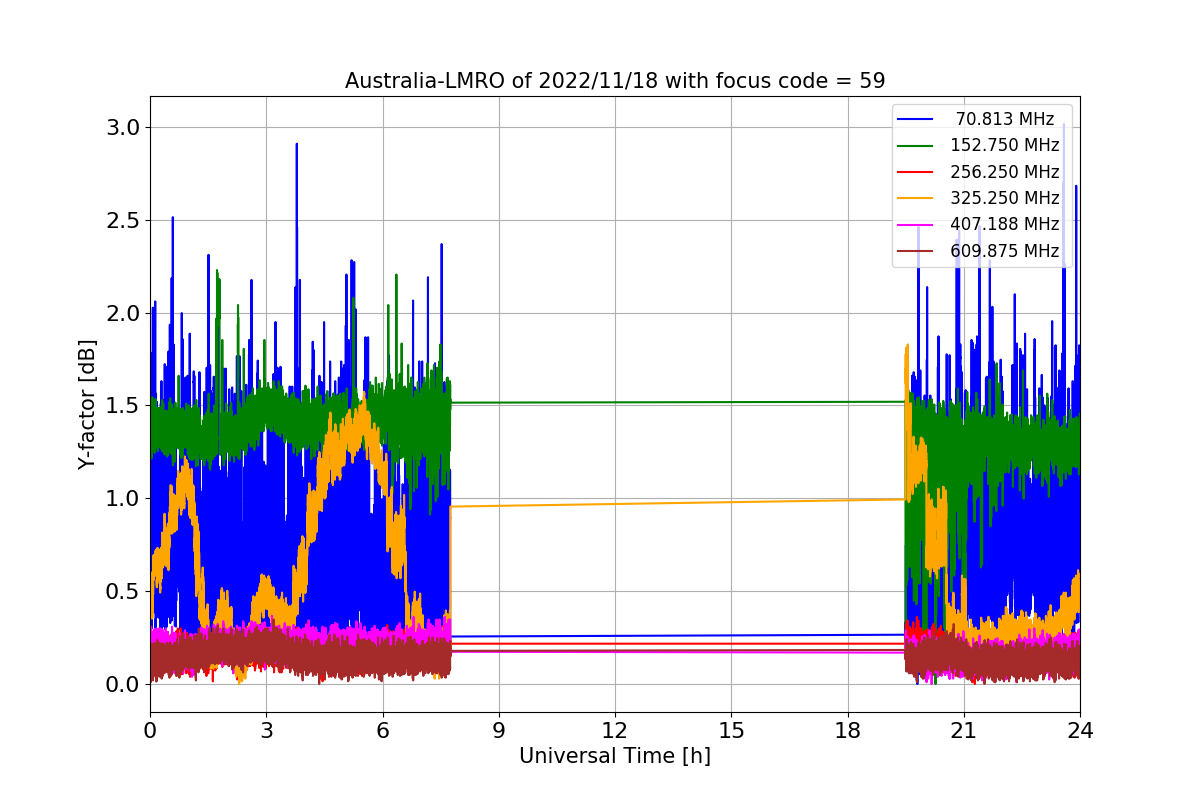Click the x-axis tick label '12'

pos(615,731)
